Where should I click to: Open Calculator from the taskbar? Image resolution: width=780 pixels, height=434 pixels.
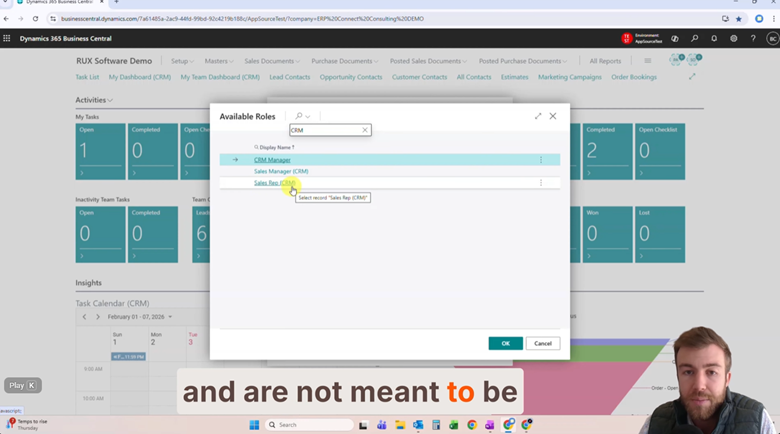point(436,425)
